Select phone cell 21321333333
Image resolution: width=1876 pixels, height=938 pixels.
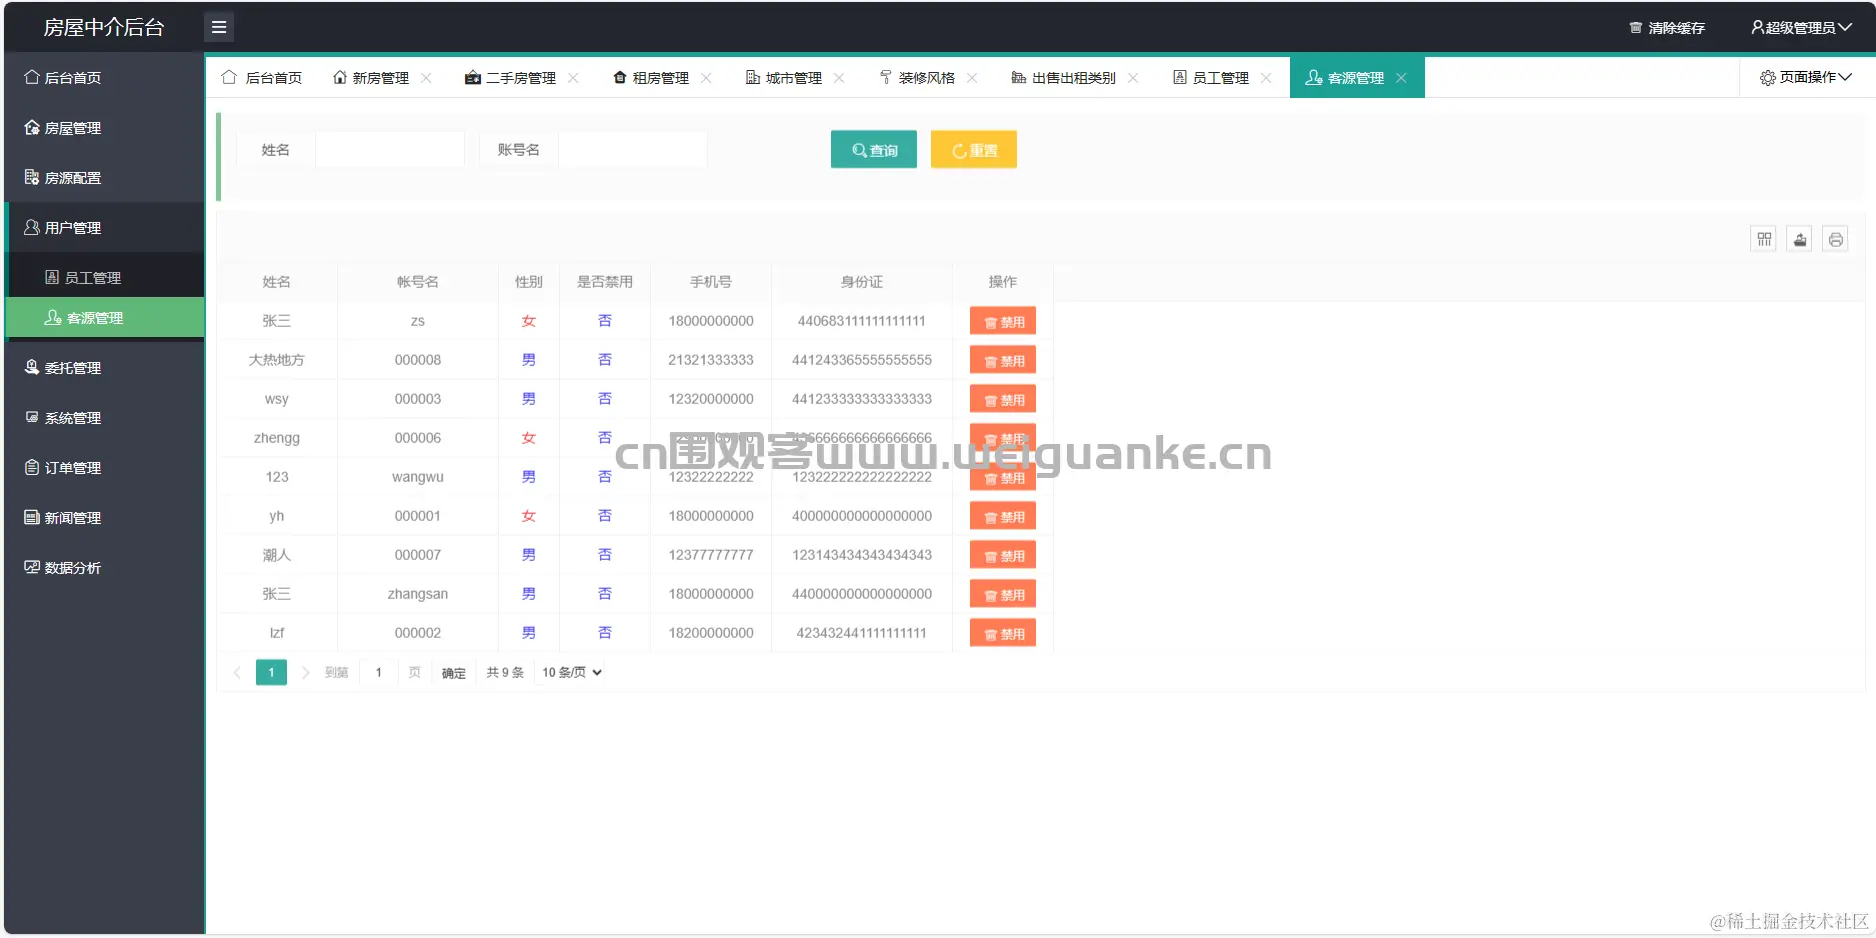[x=711, y=360]
